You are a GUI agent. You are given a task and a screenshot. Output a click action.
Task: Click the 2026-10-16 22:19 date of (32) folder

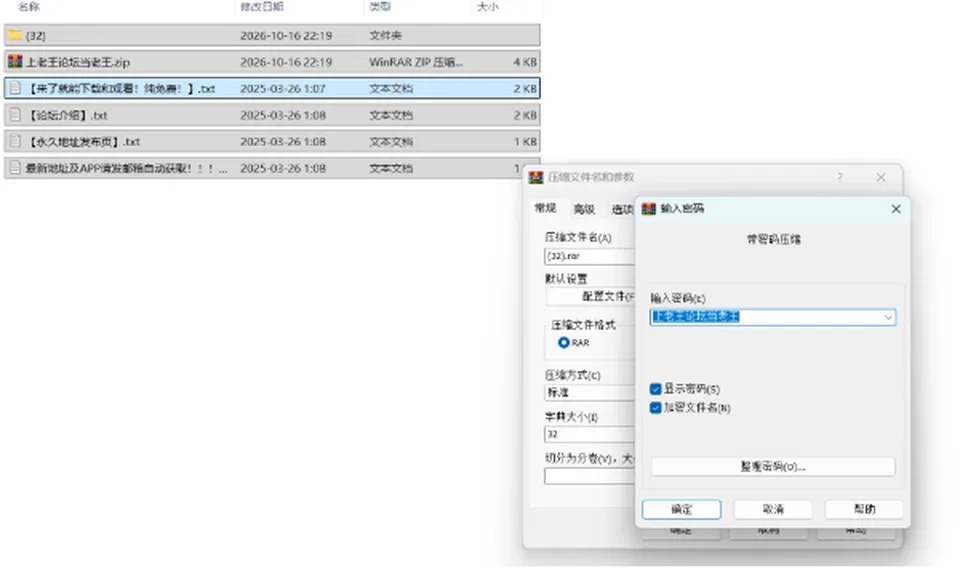pyautogui.click(x=286, y=36)
